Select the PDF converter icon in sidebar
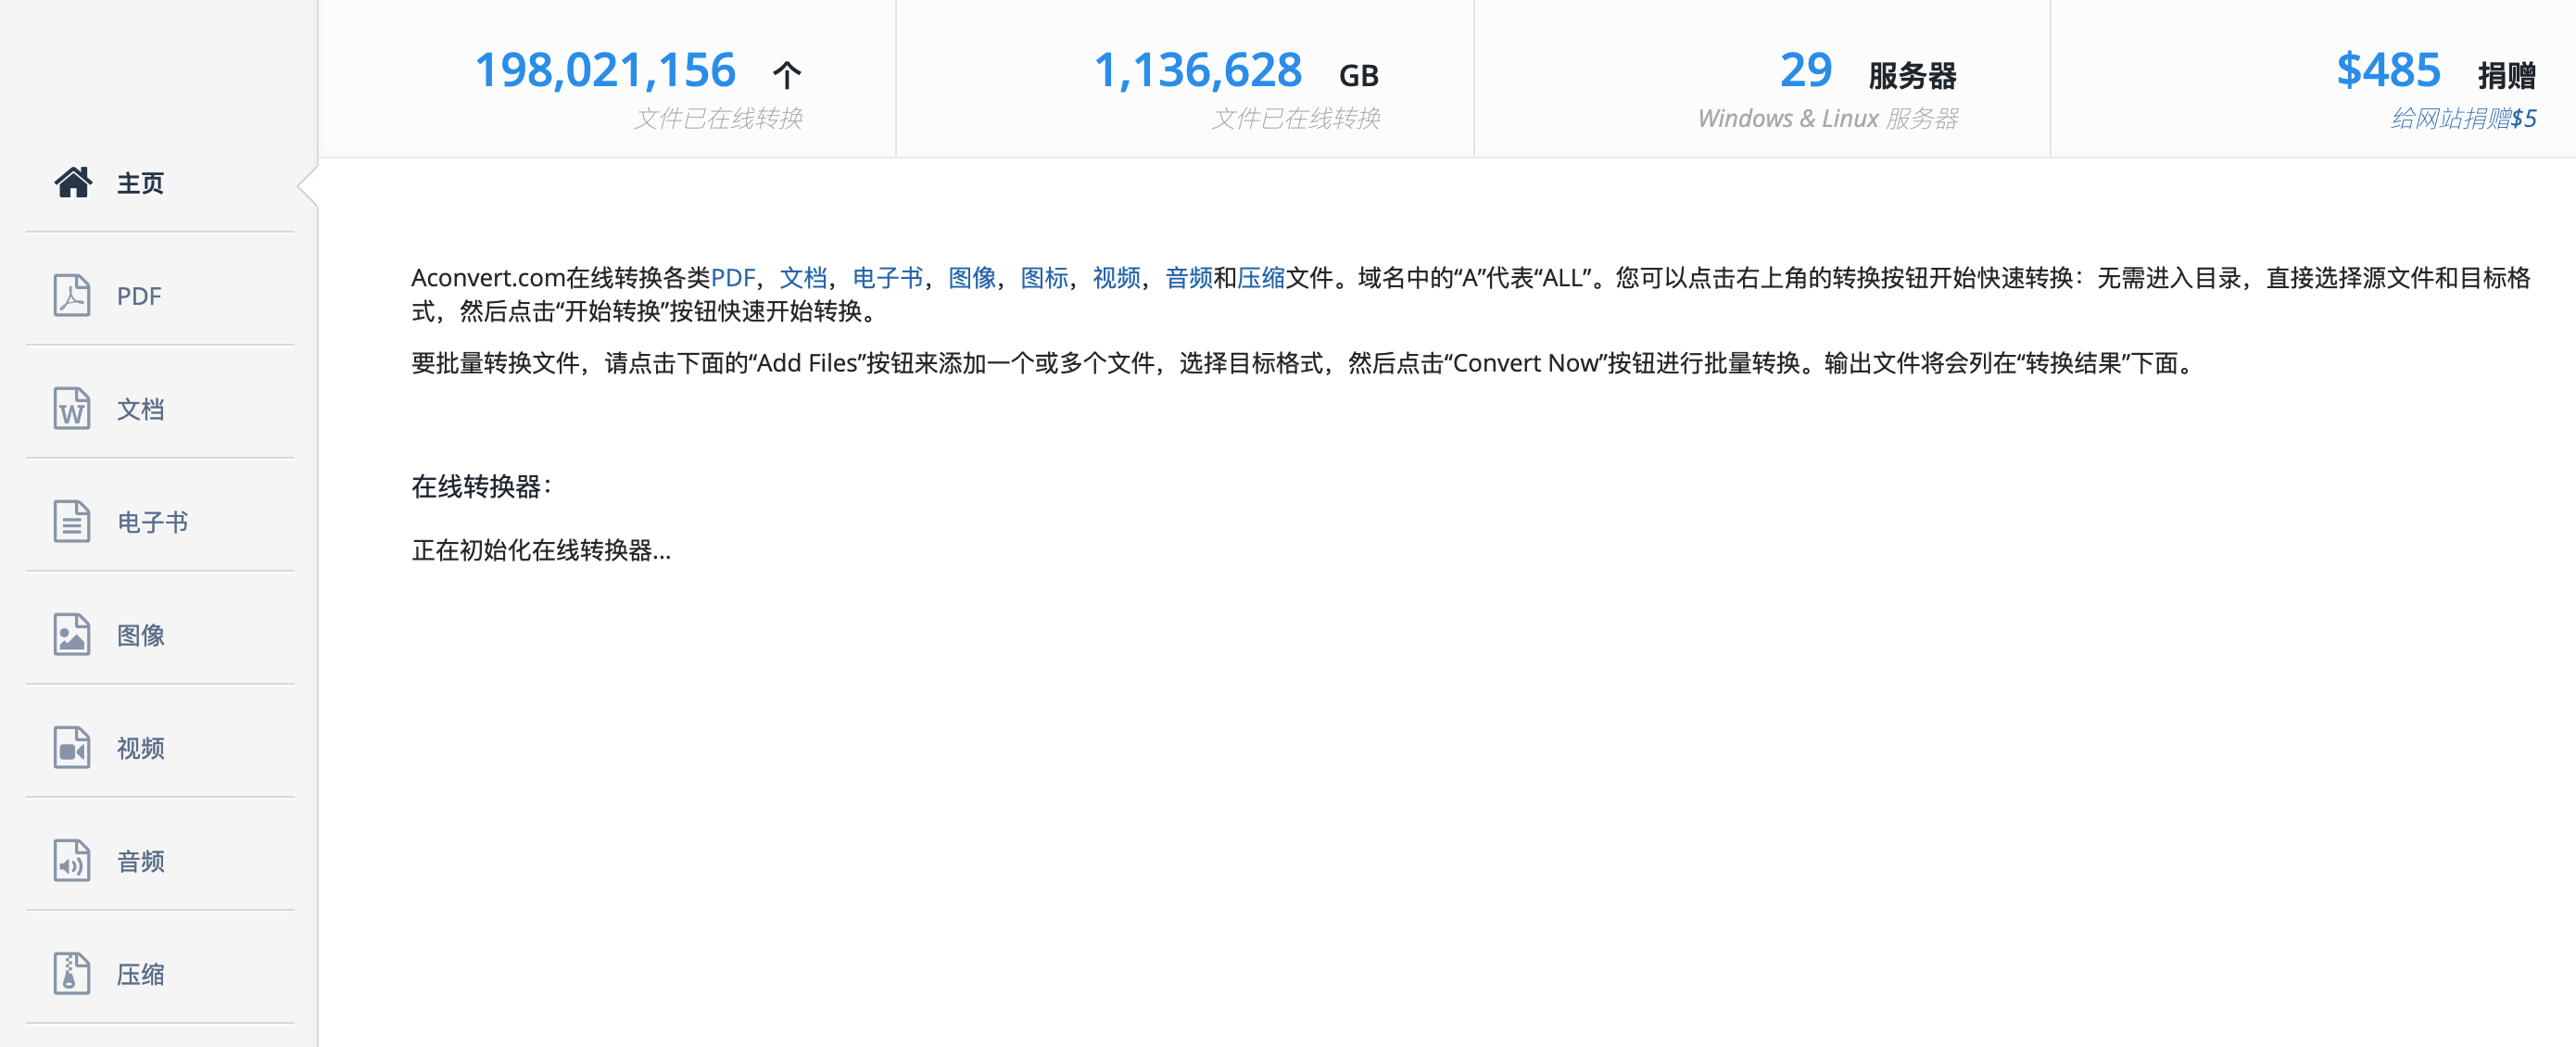 (x=71, y=295)
